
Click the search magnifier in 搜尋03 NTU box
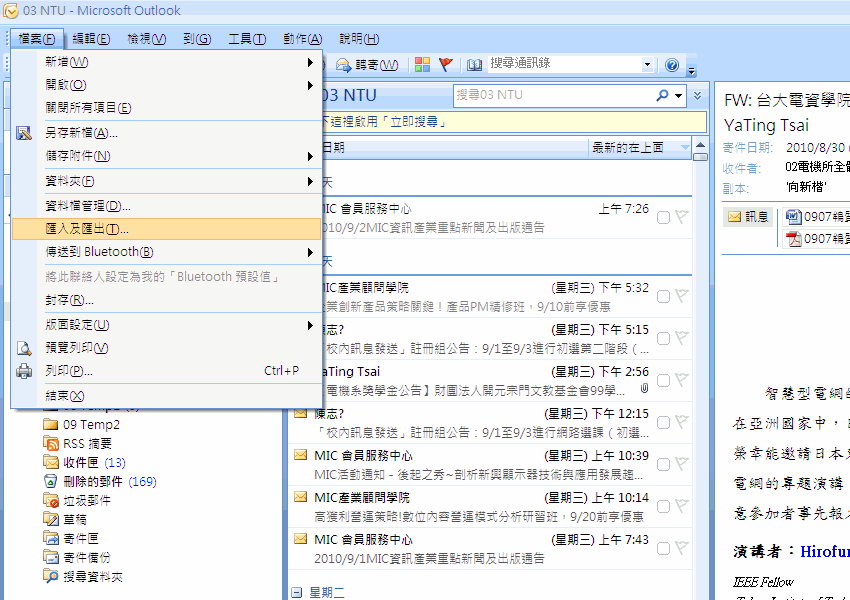pyautogui.click(x=662, y=95)
